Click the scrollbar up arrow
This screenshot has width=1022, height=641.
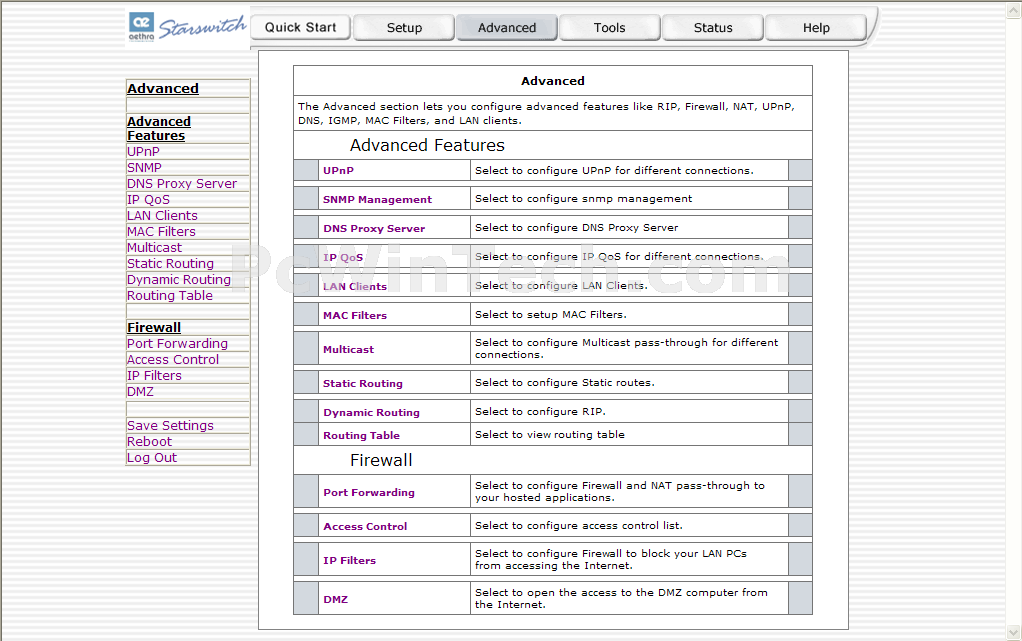[x=1014, y=10]
